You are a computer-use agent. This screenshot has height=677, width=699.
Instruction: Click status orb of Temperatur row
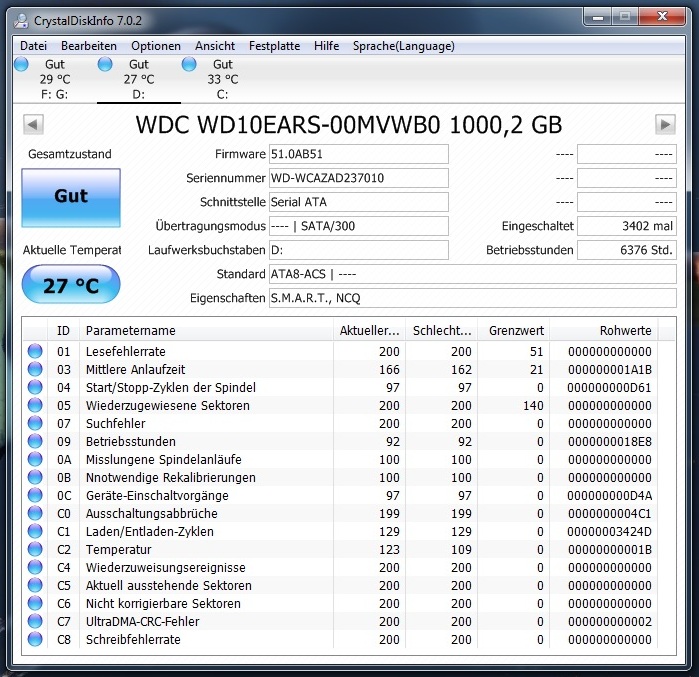[35, 549]
